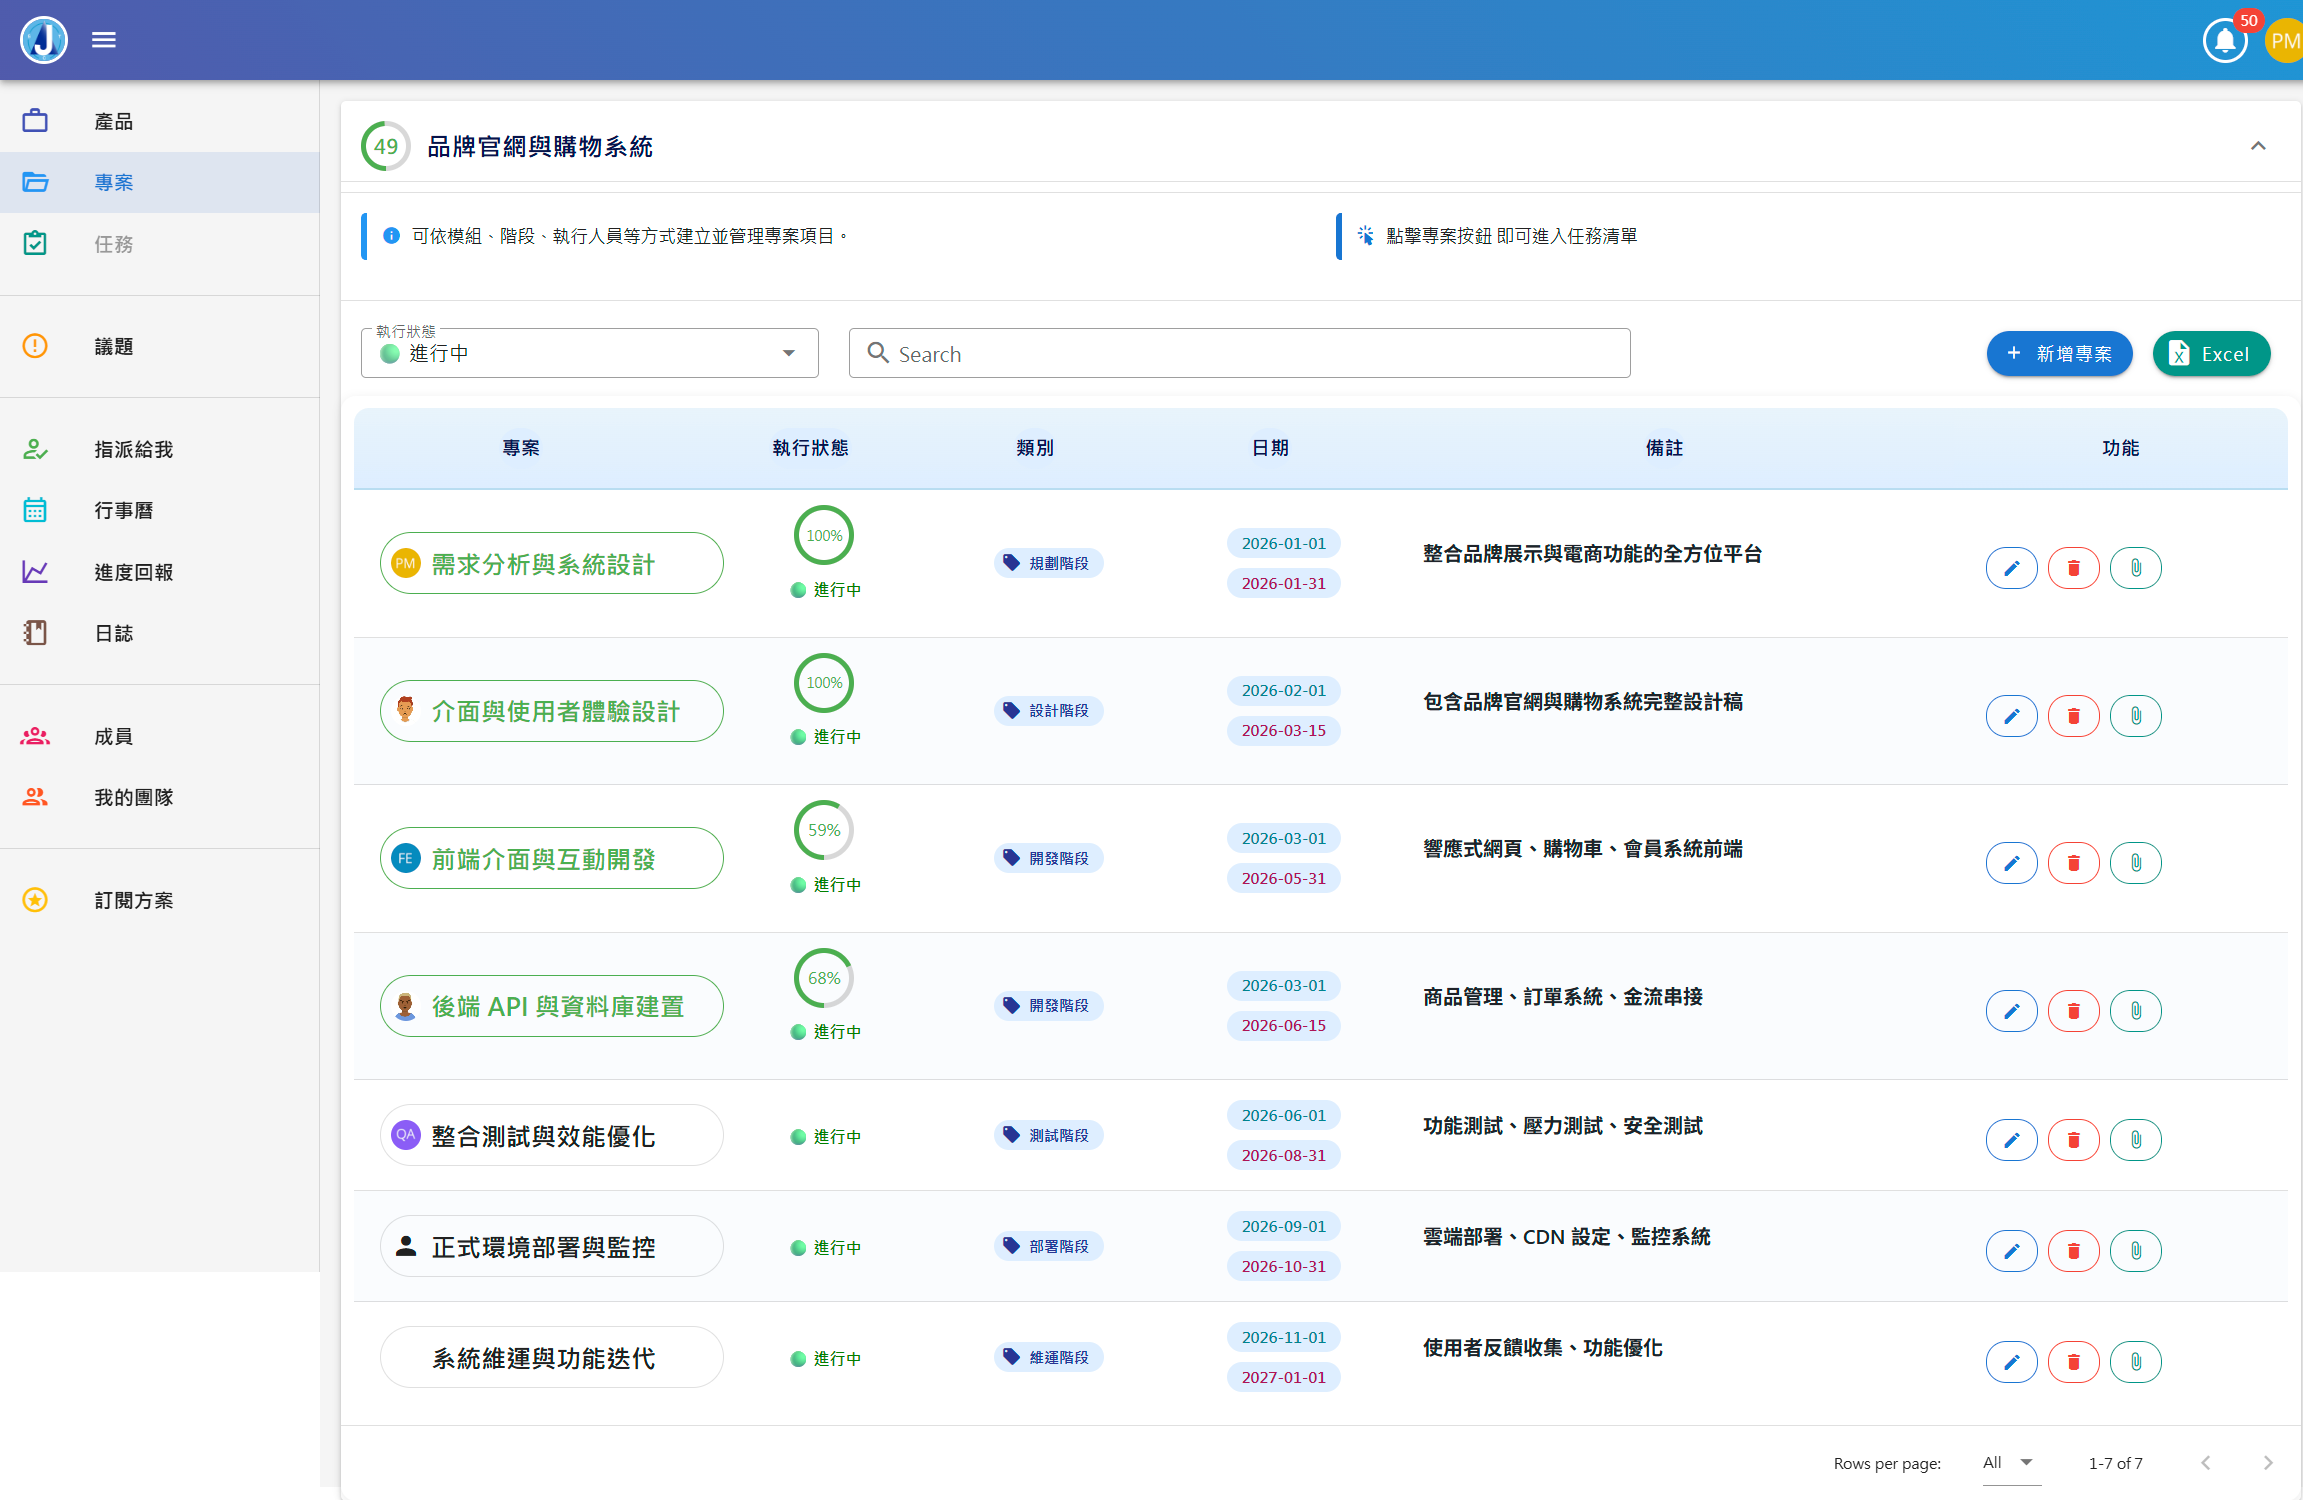Viewport: 2303px width, 1500px height.
Task: Open the Rows per page dropdown
Action: click(2008, 1463)
